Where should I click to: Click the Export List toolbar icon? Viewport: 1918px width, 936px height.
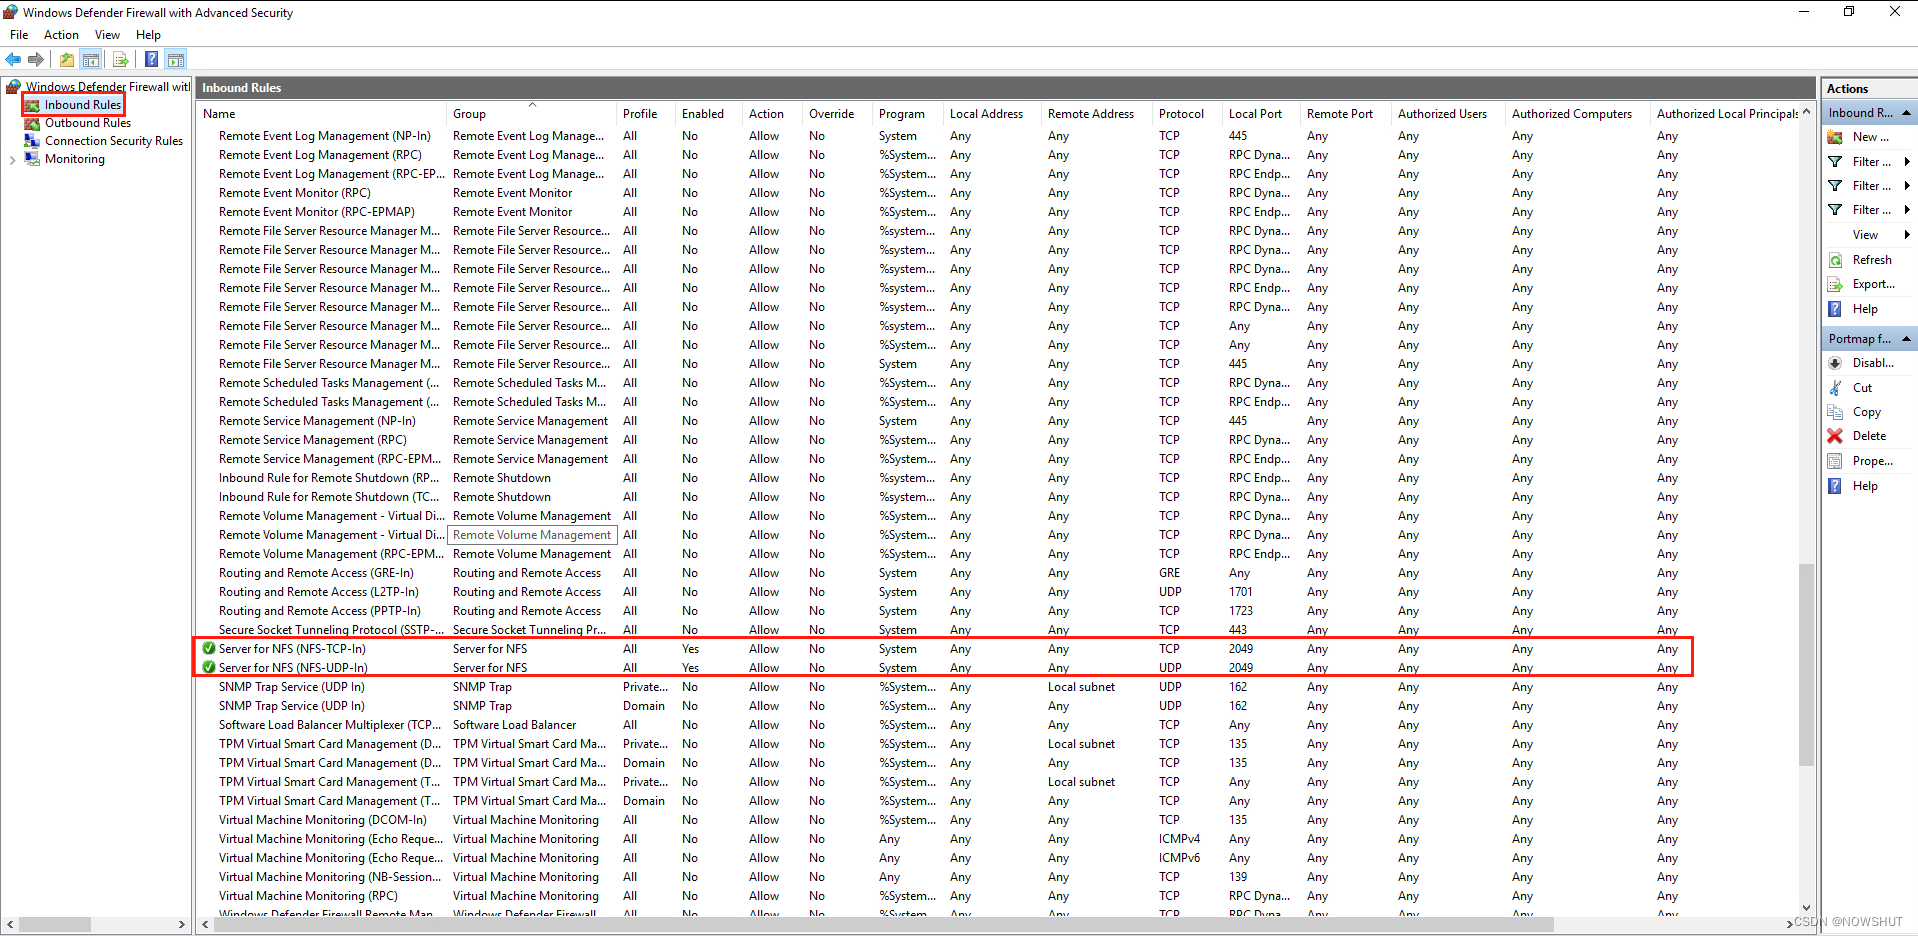[x=120, y=60]
